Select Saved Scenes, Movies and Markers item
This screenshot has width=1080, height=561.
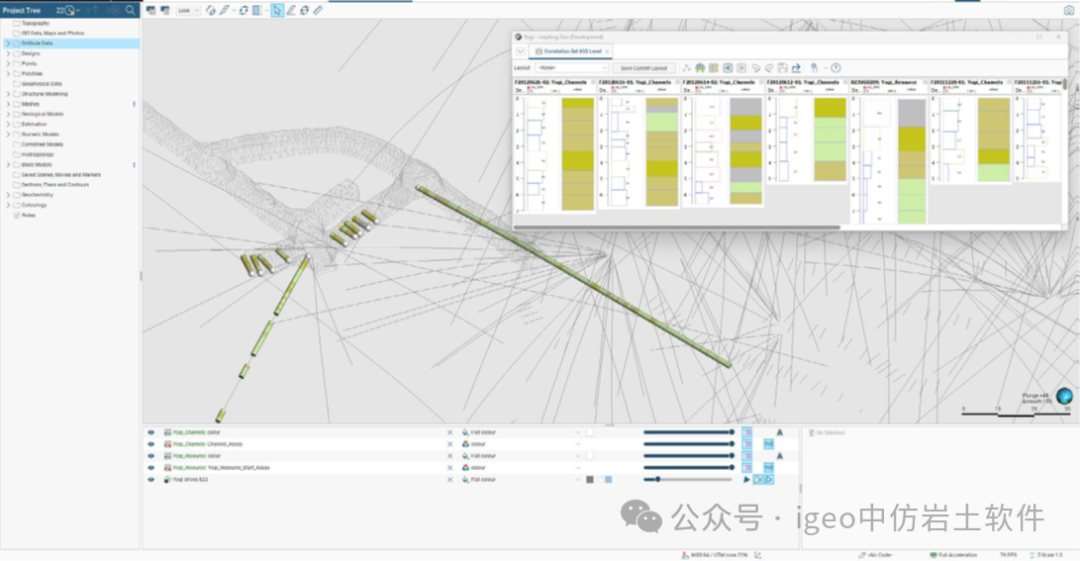[x=60, y=175]
